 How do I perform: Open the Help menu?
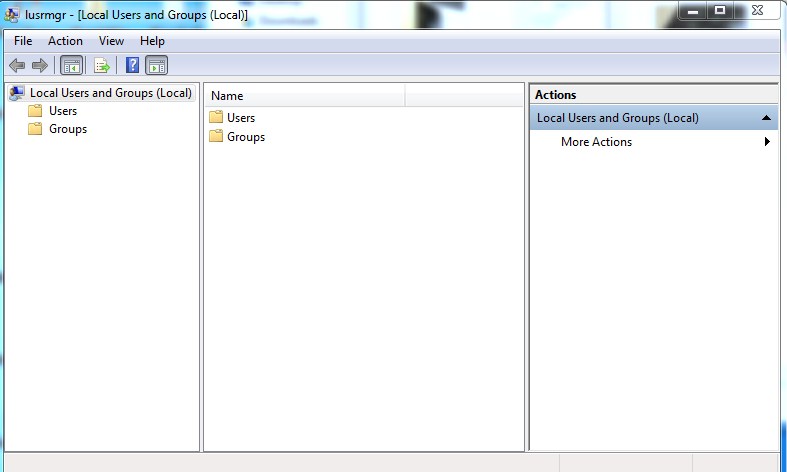[x=152, y=41]
